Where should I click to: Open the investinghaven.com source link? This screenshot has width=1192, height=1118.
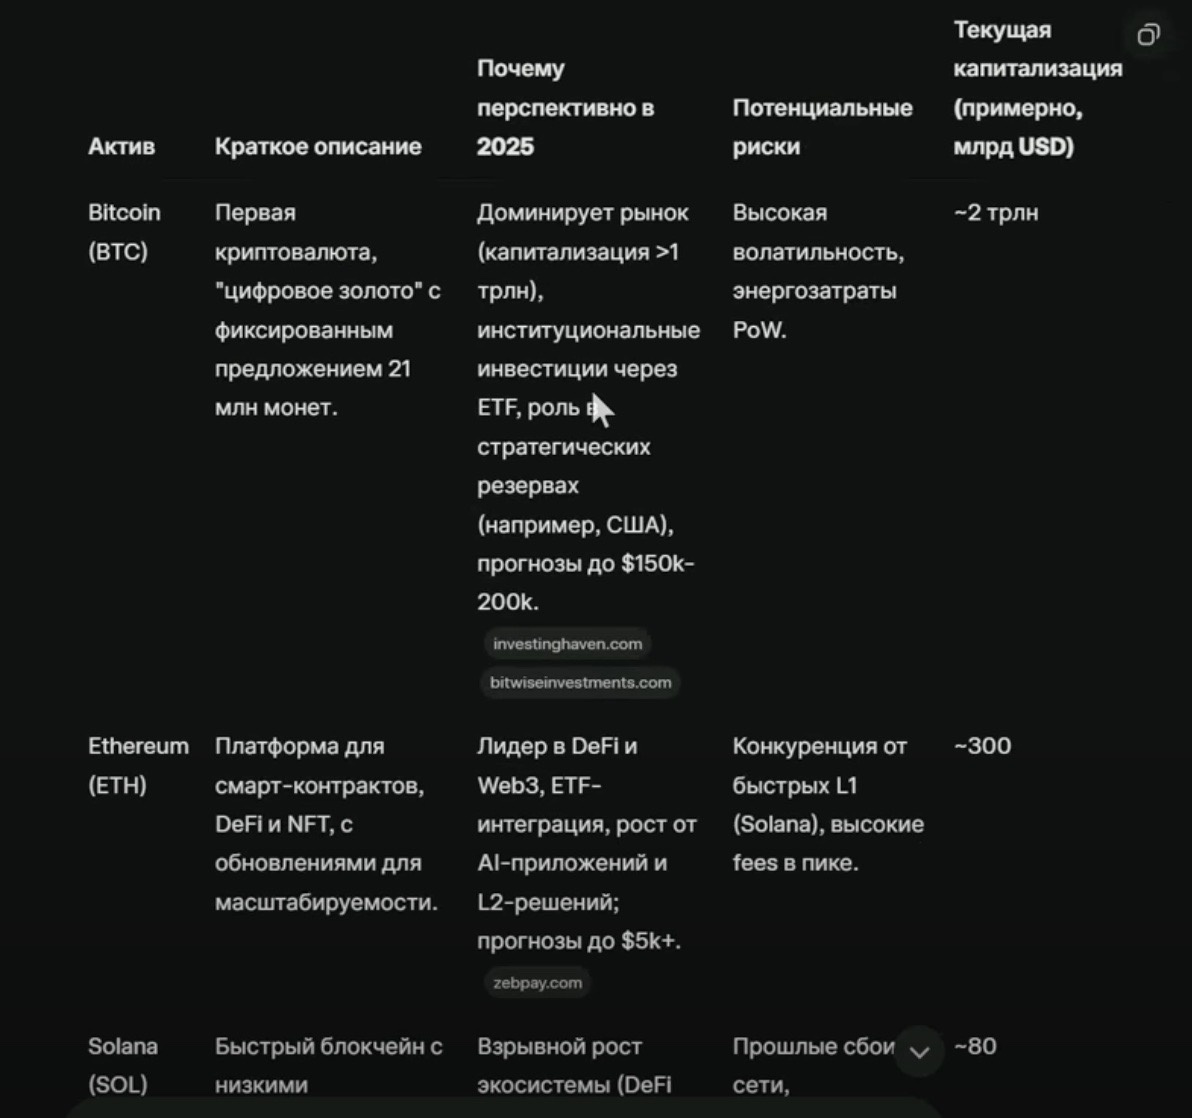click(567, 644)
